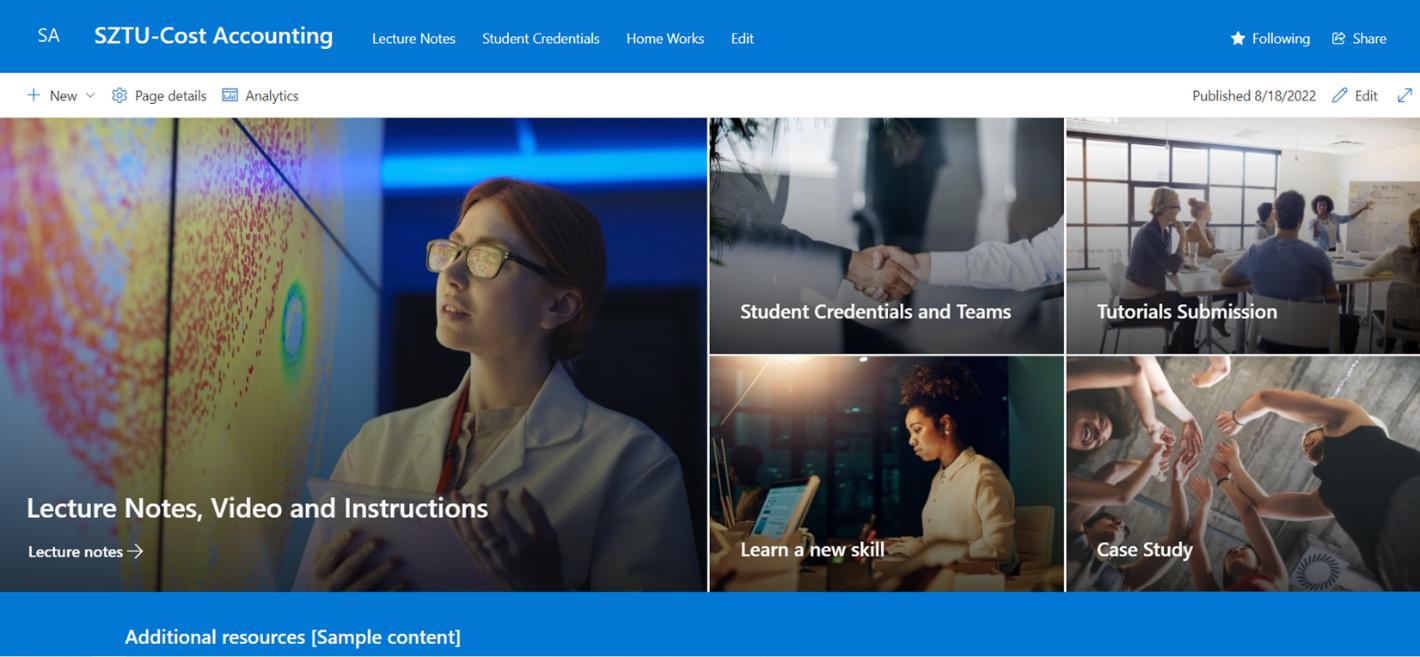This screenshot has width=1420, height=657.
Task: Click the SA site logo
Action: 48,36
